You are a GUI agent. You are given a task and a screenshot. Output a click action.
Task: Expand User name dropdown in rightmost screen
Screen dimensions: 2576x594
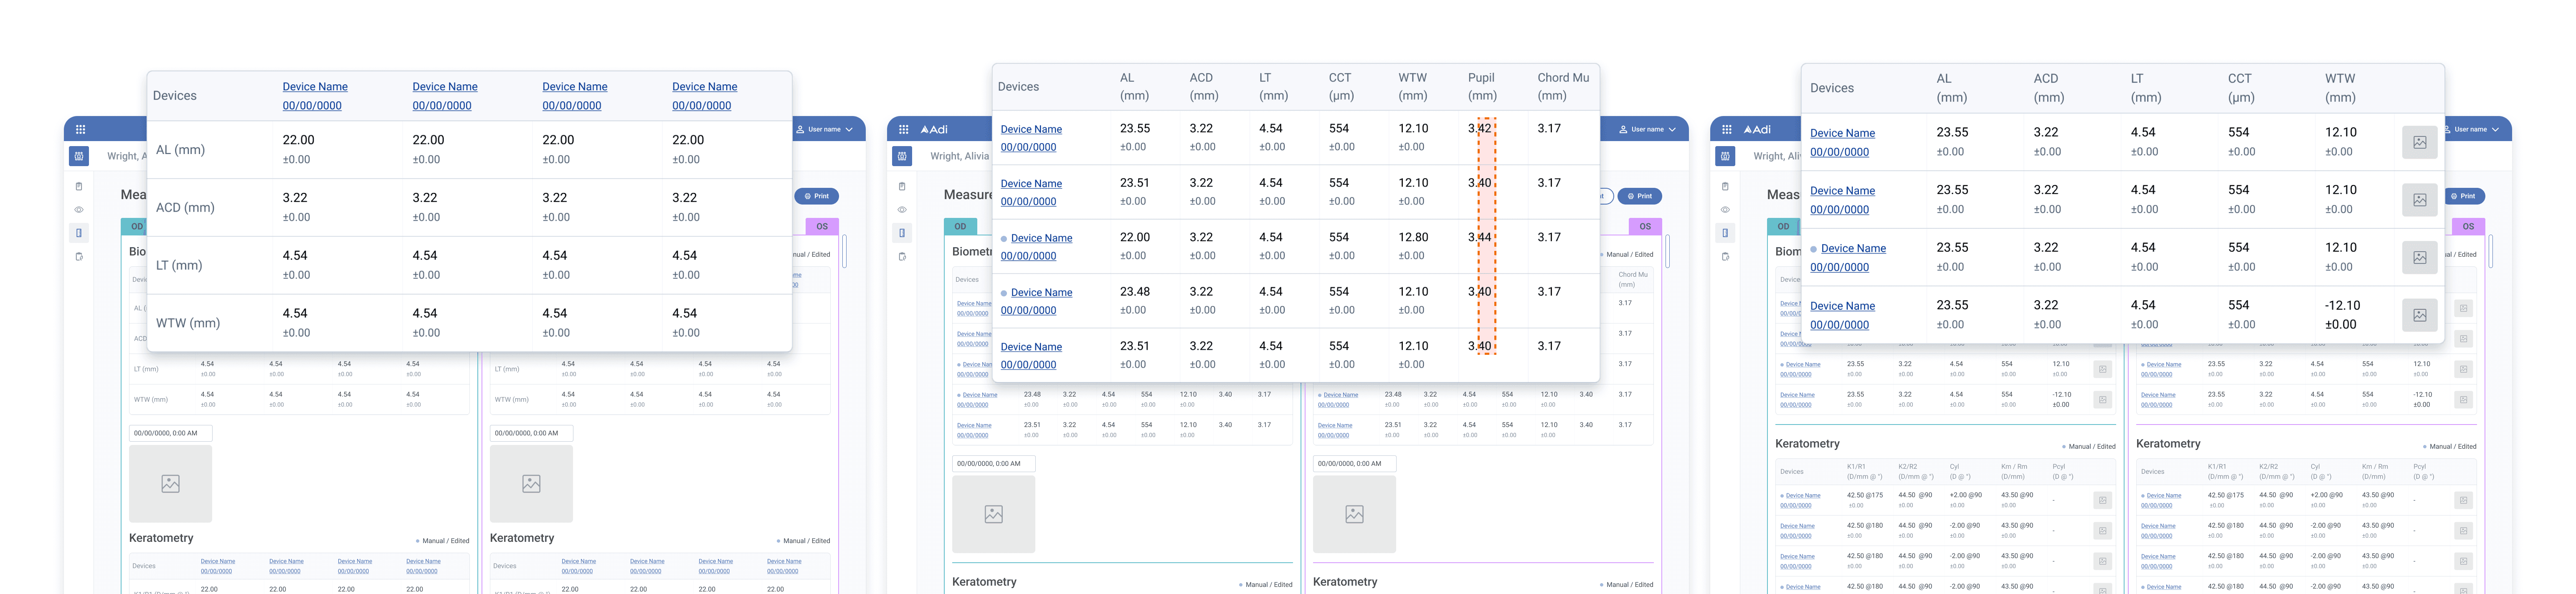(2472, 129)
